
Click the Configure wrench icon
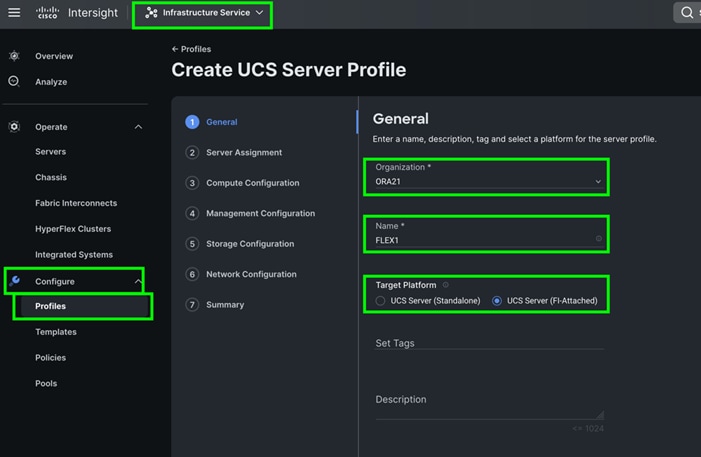click(14, 281)
